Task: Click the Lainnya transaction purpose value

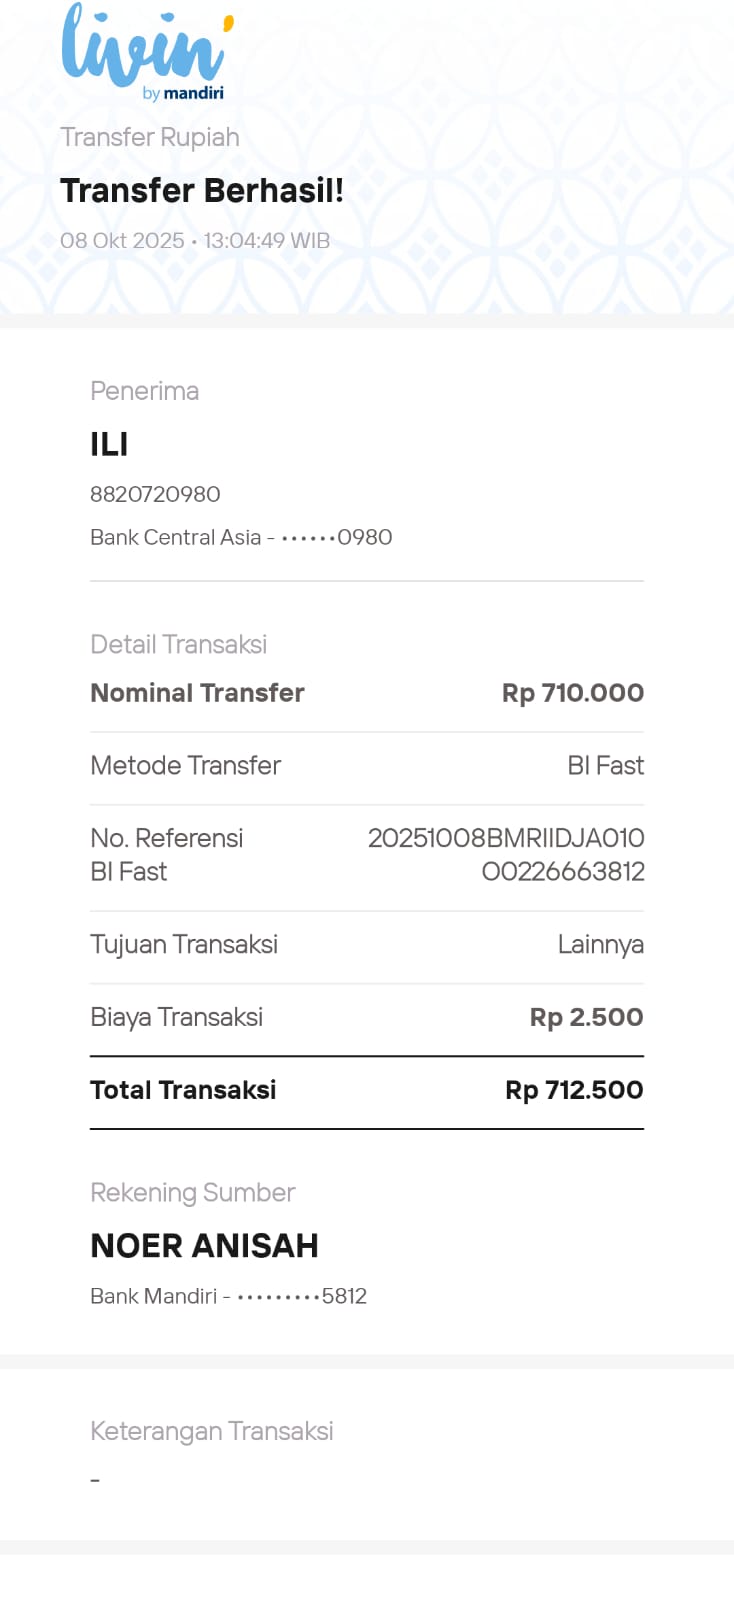Action: coord(600,944)
